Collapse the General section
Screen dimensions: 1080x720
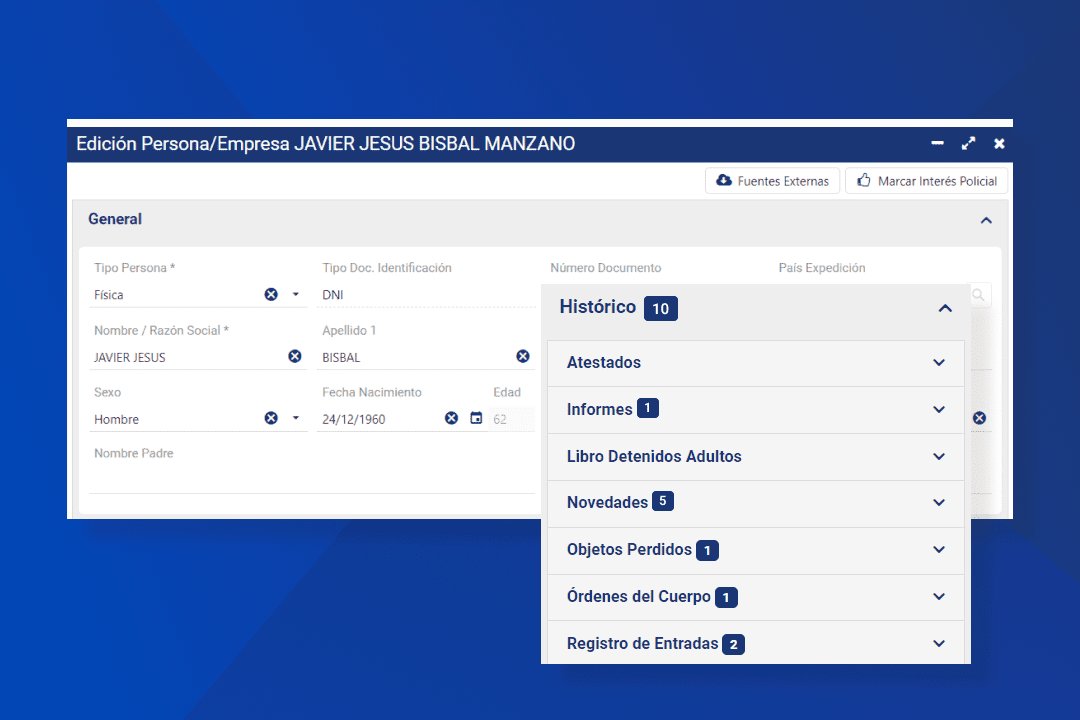click(x=986, y=220)
